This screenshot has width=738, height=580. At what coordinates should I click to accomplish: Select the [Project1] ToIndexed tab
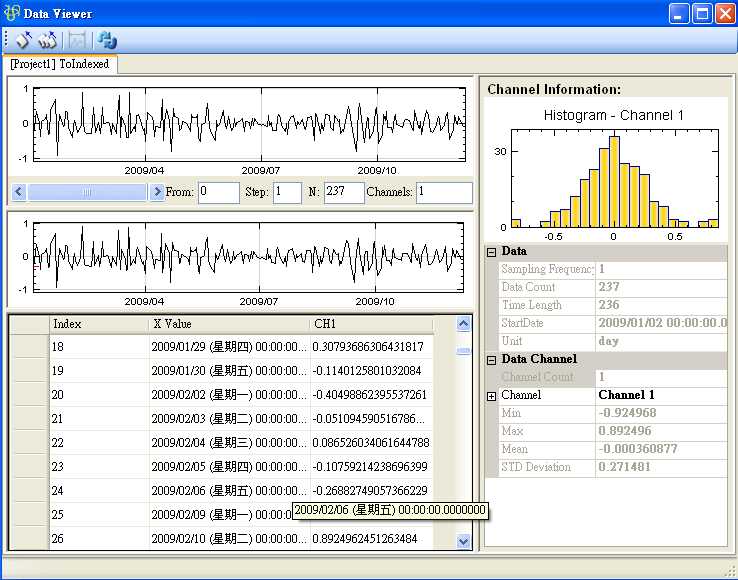point(60,63)
